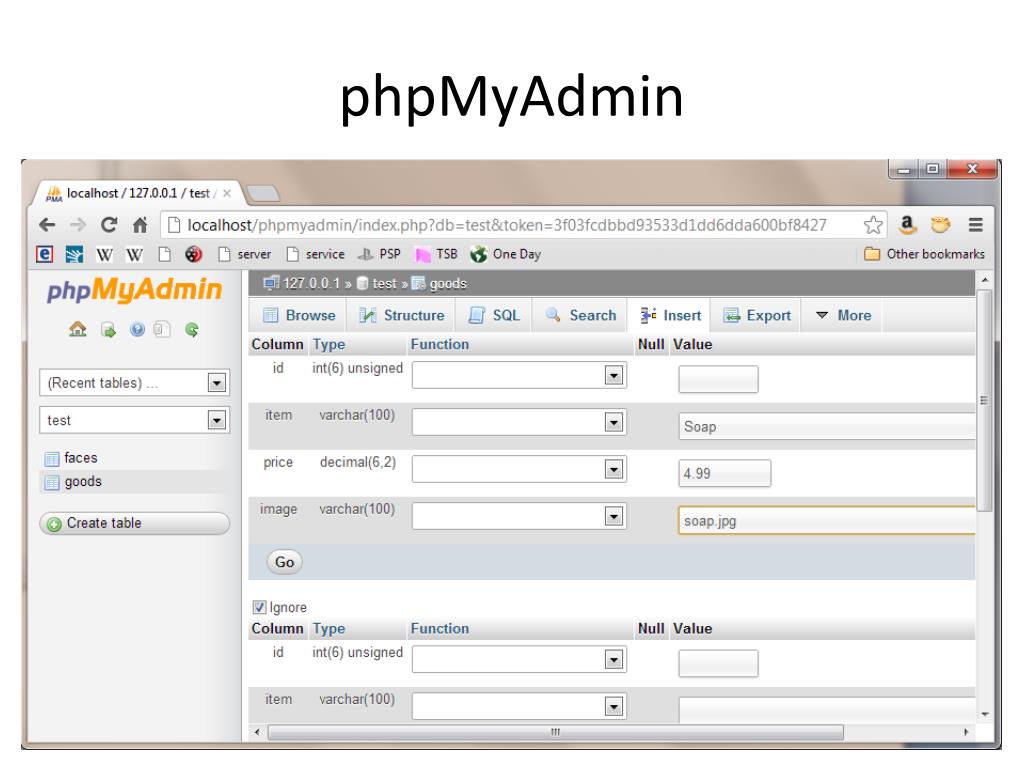Open the TSB bookmark
Viewport: 1024px width, 768px height.
pyautogui.click(x=436, y=254)
